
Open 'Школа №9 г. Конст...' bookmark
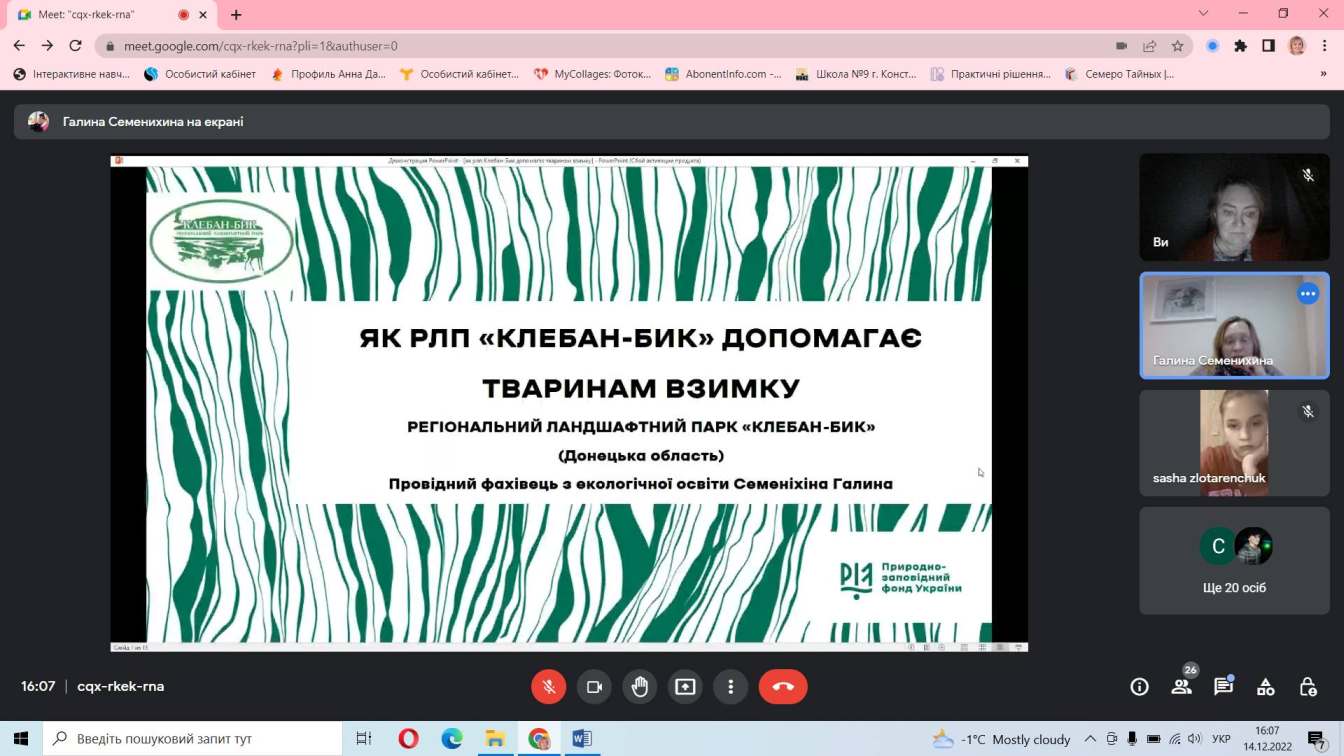pos(856,74)
